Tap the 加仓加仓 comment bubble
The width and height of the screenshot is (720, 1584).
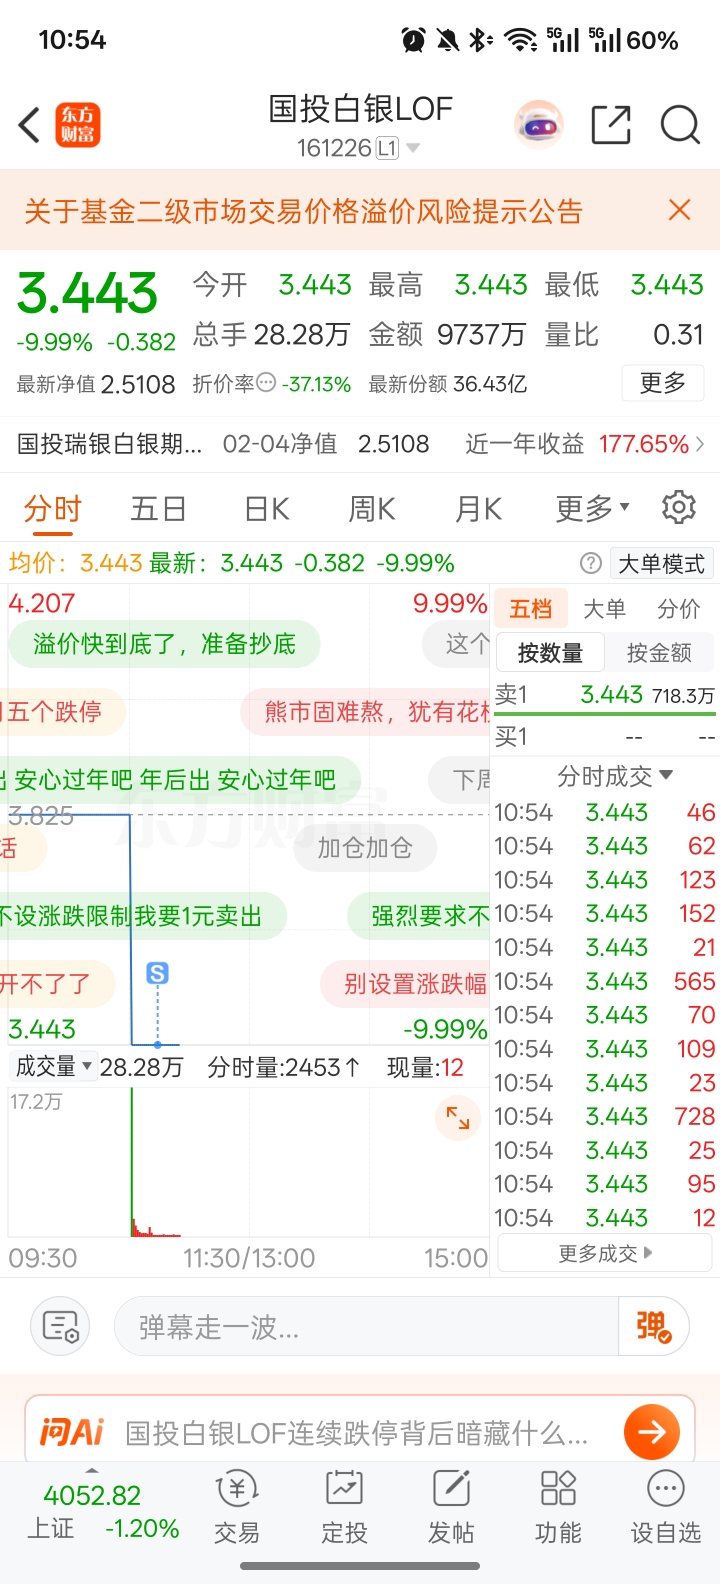[365, 848]
